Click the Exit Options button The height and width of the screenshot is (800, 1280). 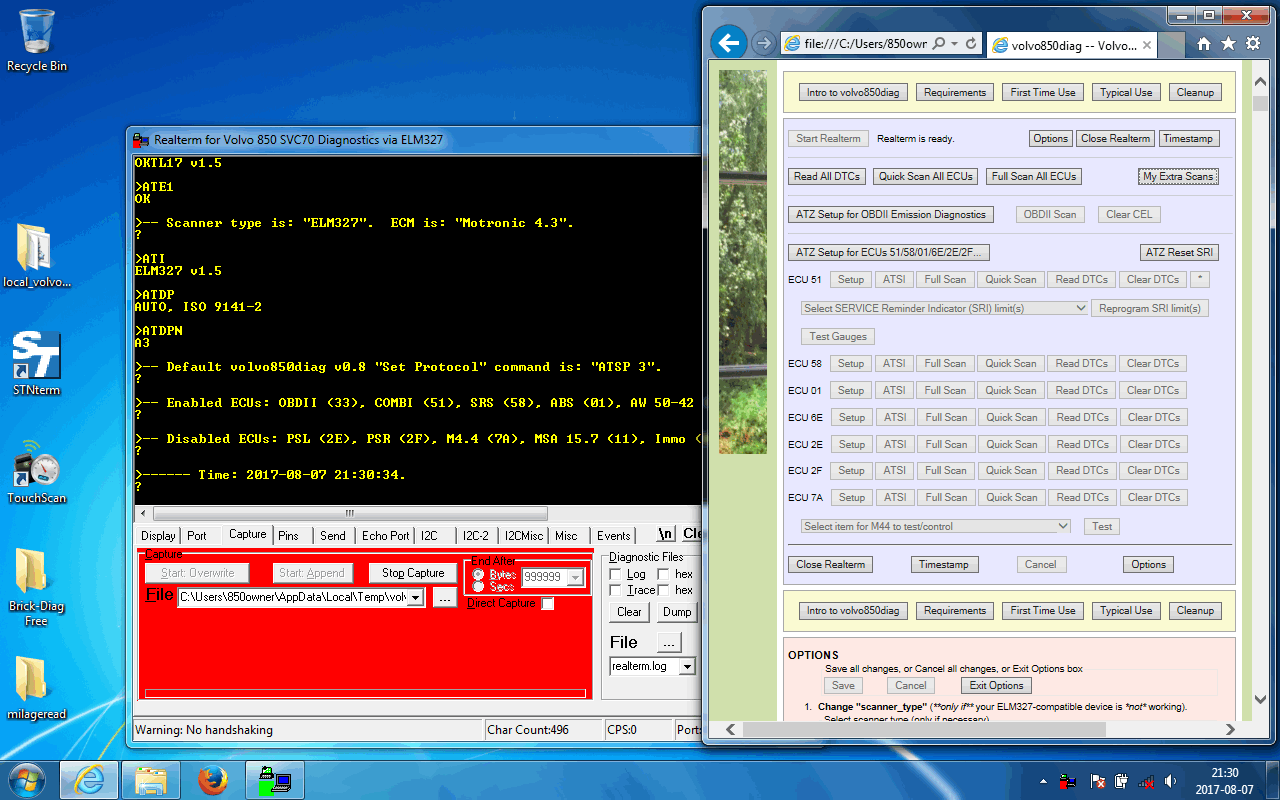(x=997, y=685)
